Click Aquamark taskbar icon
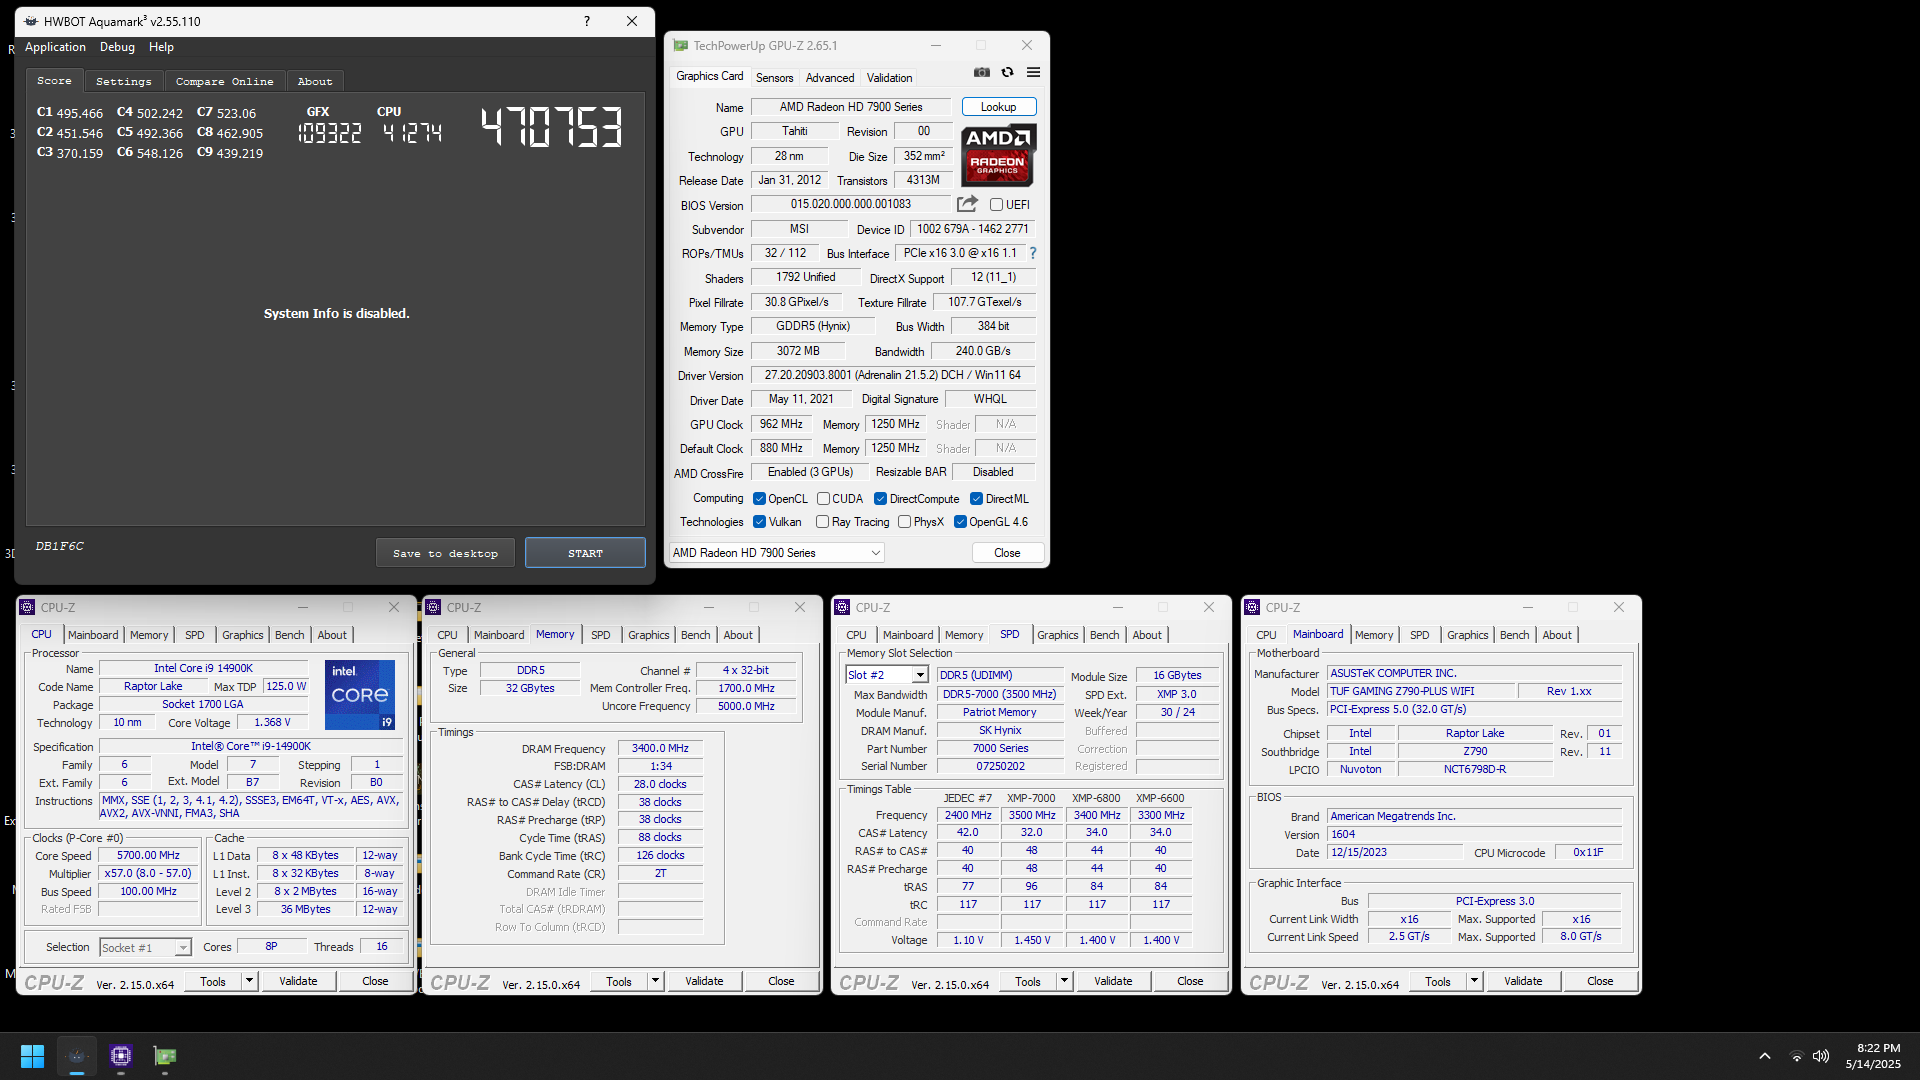 (x=77, y=1056)
